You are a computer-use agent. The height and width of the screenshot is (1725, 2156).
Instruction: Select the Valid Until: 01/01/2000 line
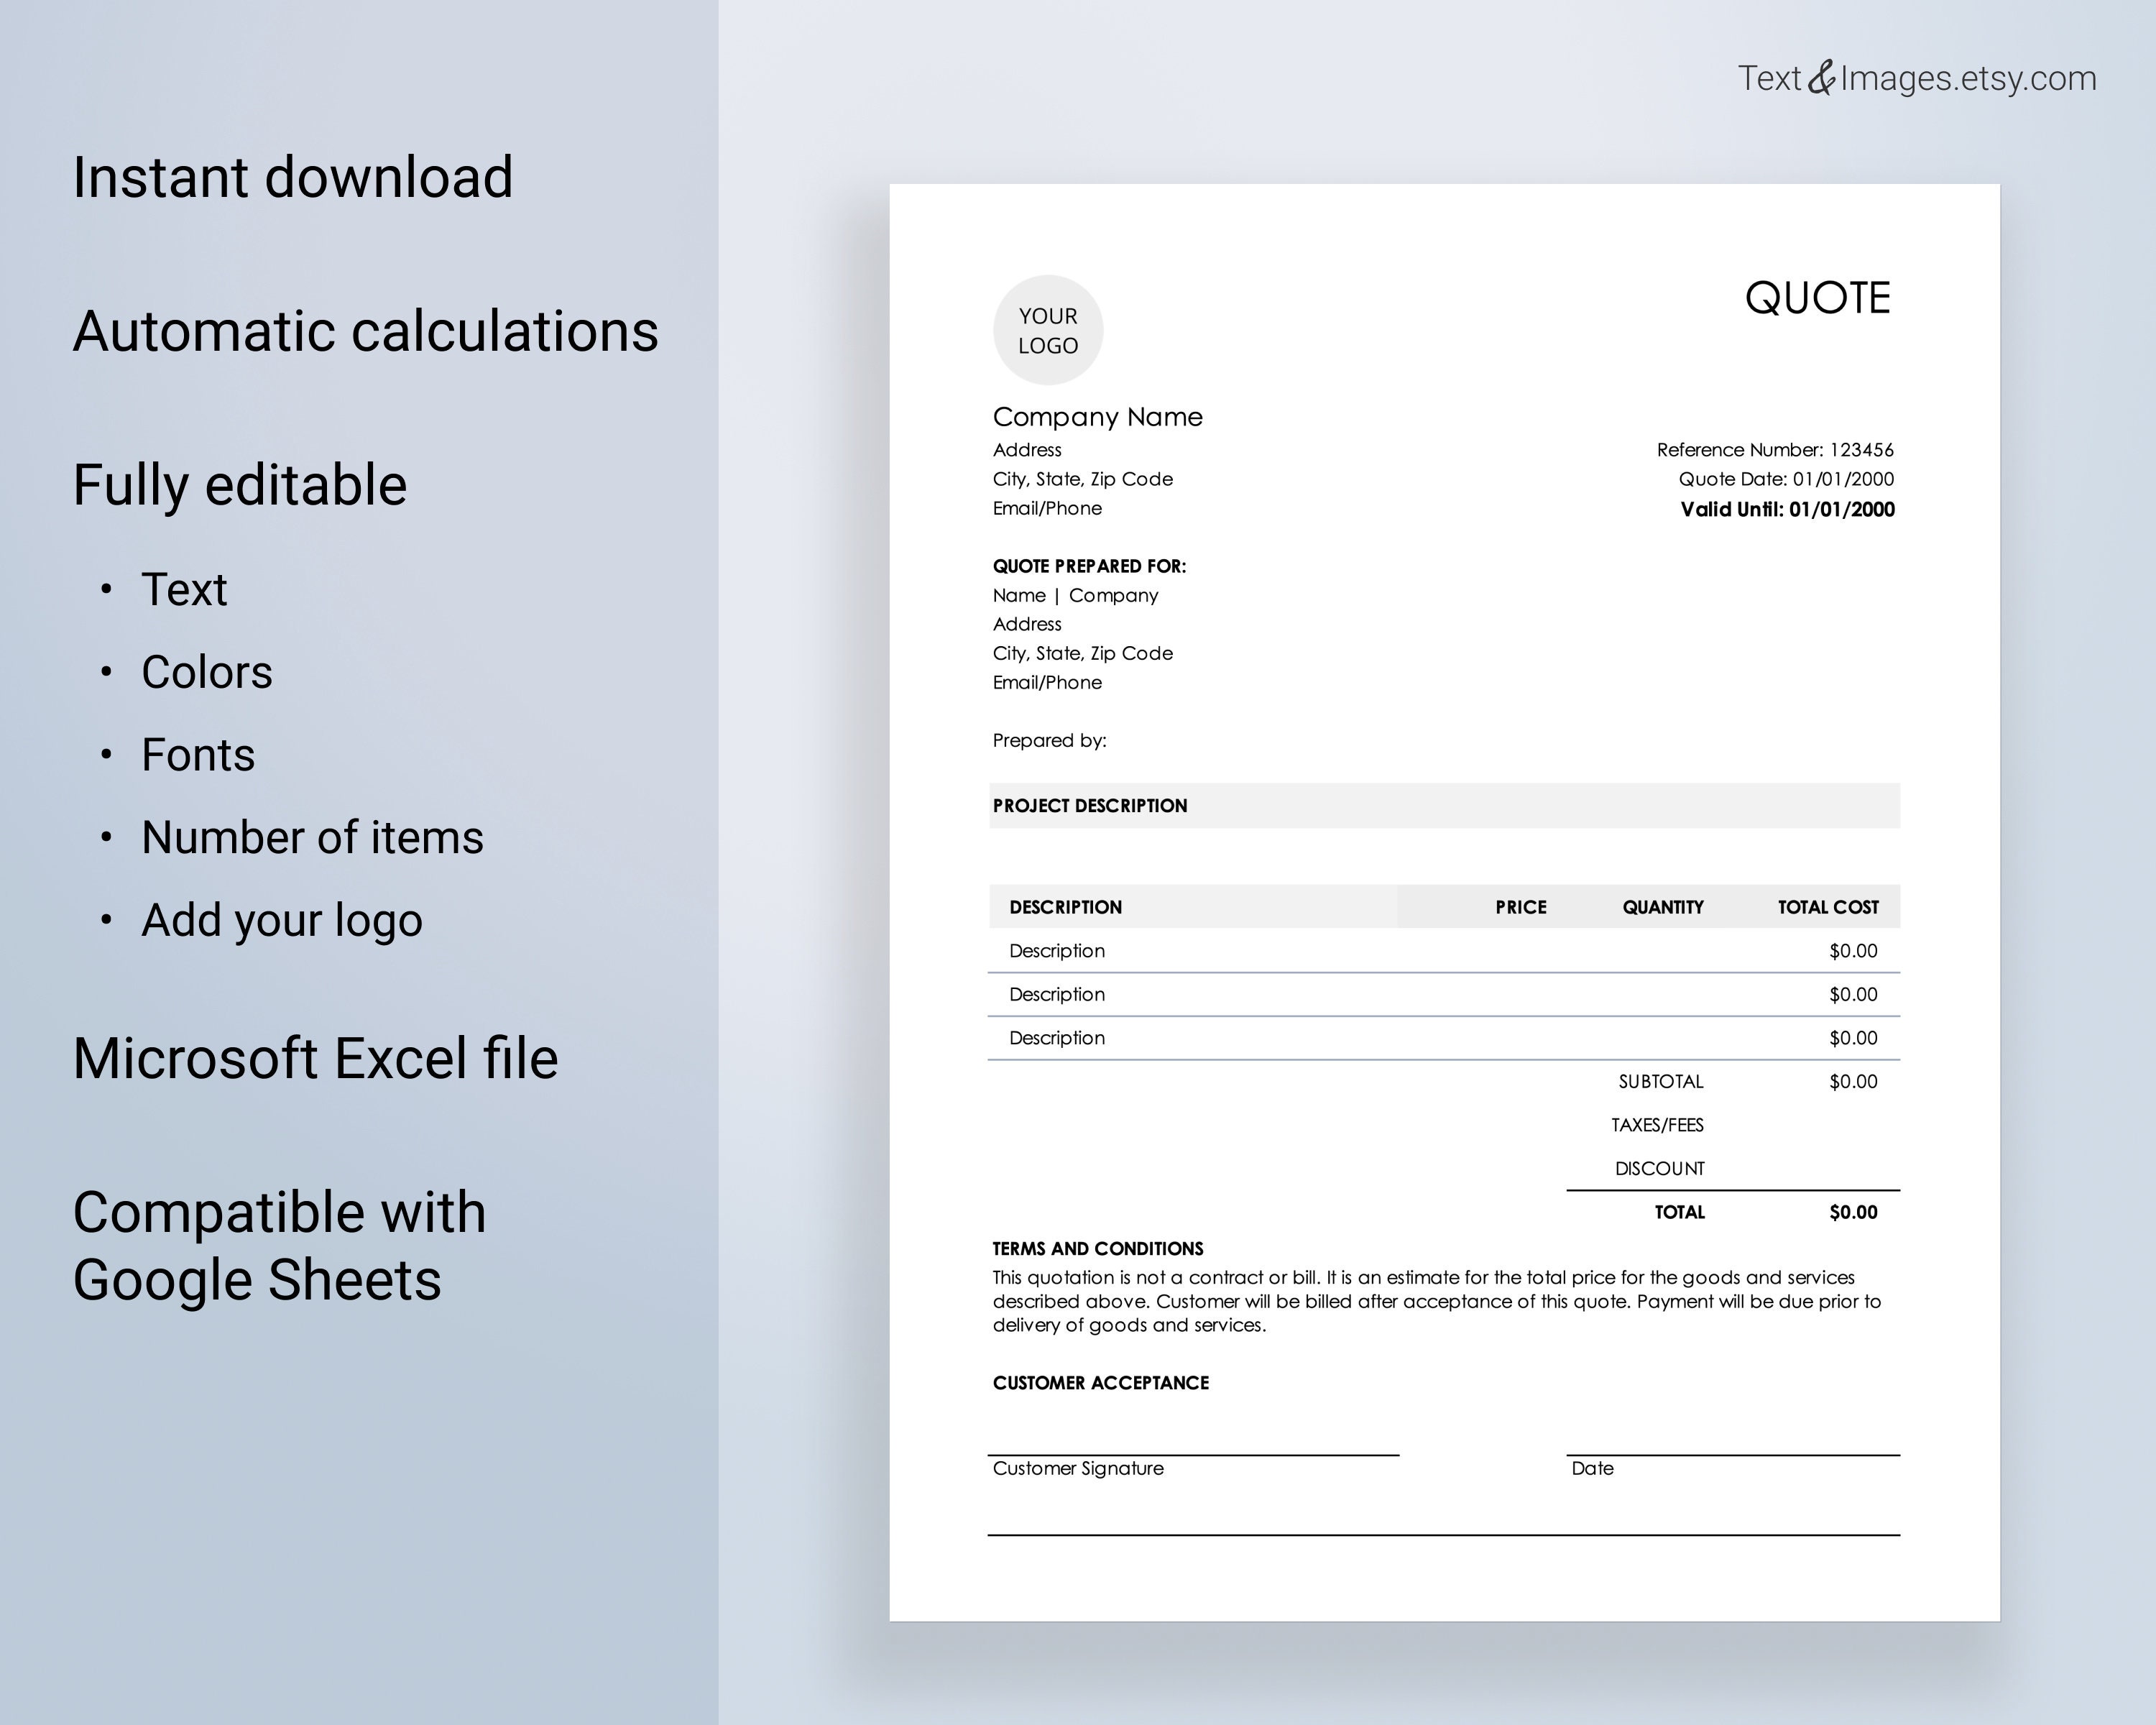pyautogui.click(x=1786, y=509)
